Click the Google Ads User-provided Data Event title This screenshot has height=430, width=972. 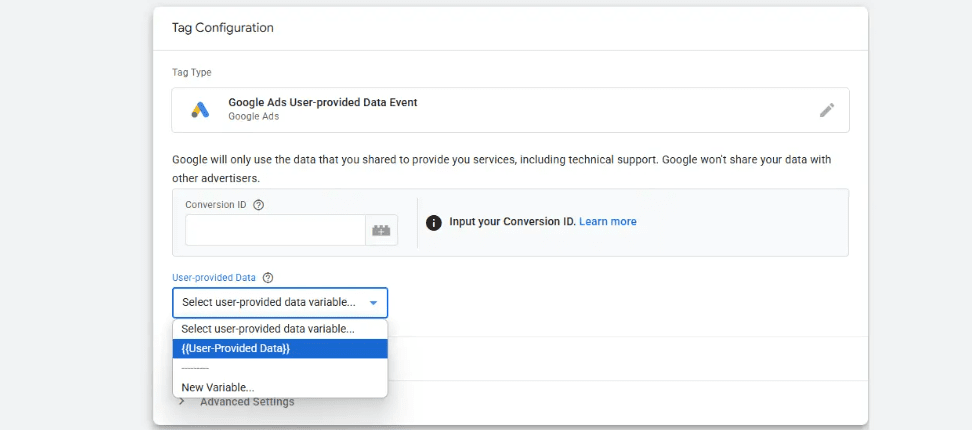[x=322, y=102]
